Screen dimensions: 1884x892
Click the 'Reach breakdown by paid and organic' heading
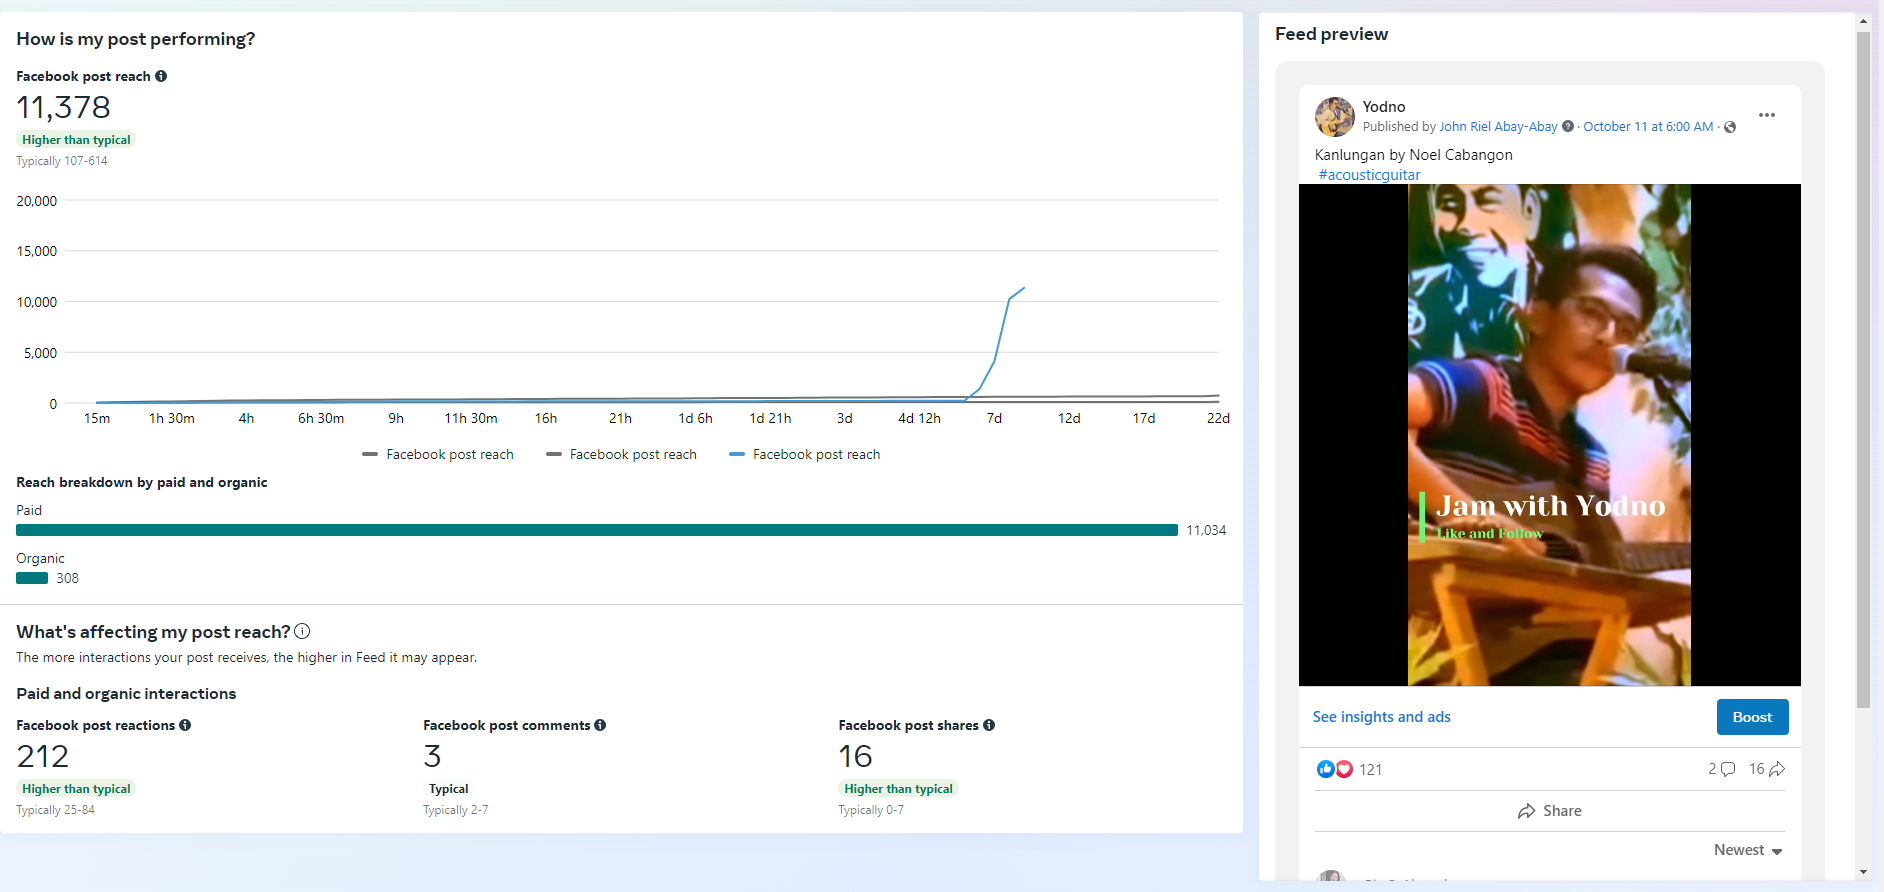[x=142, y=482]
